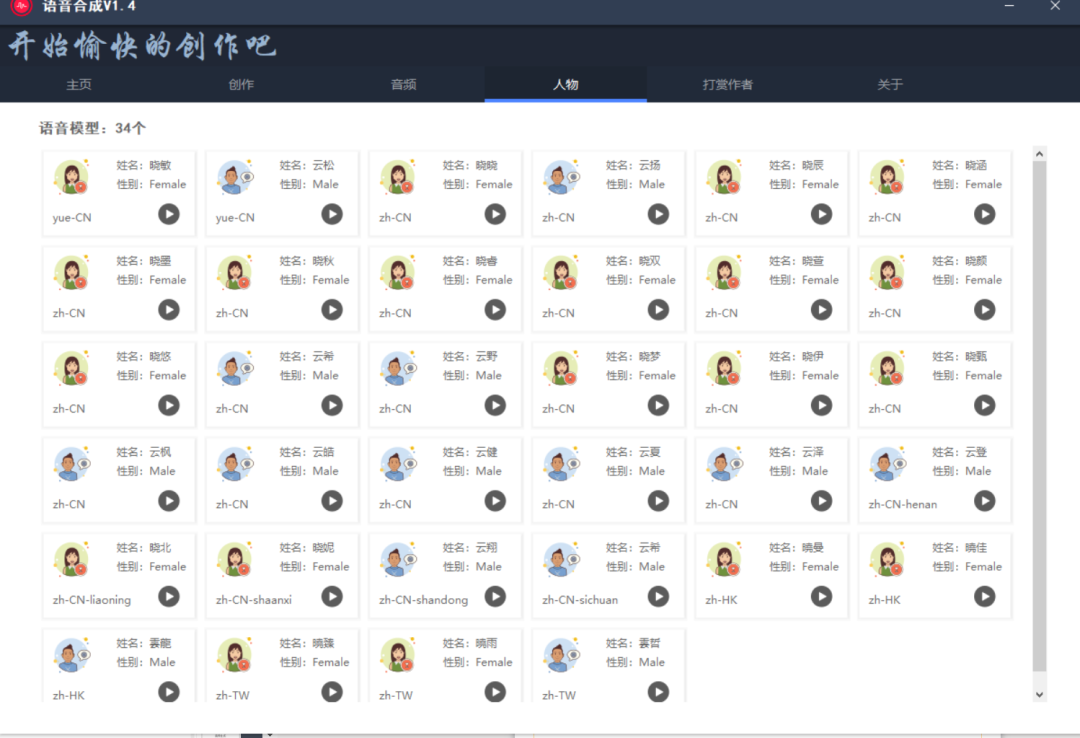Image resolution: width=1080 pixels, height=738 pixels.
Task: Click the female avatar of 晓晓
Action: (398, 177)
